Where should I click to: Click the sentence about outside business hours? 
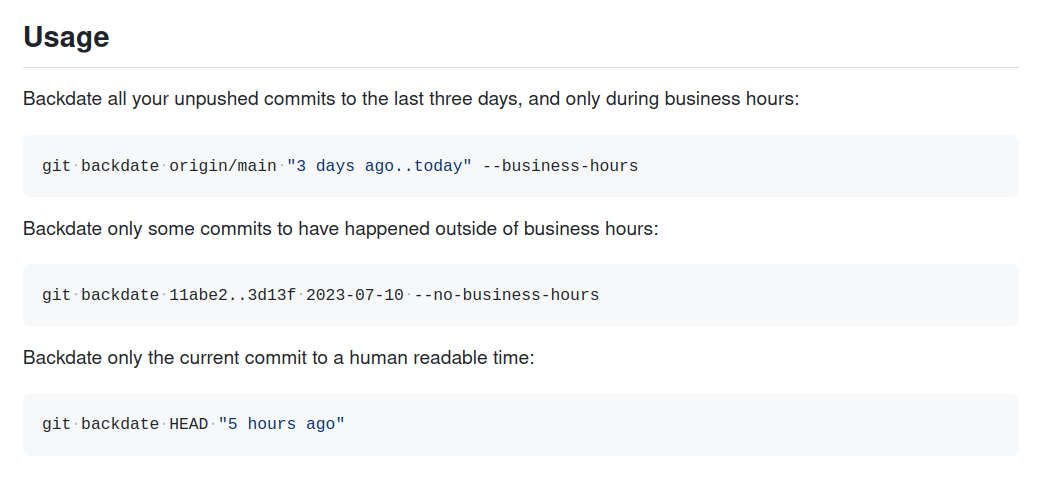[340, 229]
